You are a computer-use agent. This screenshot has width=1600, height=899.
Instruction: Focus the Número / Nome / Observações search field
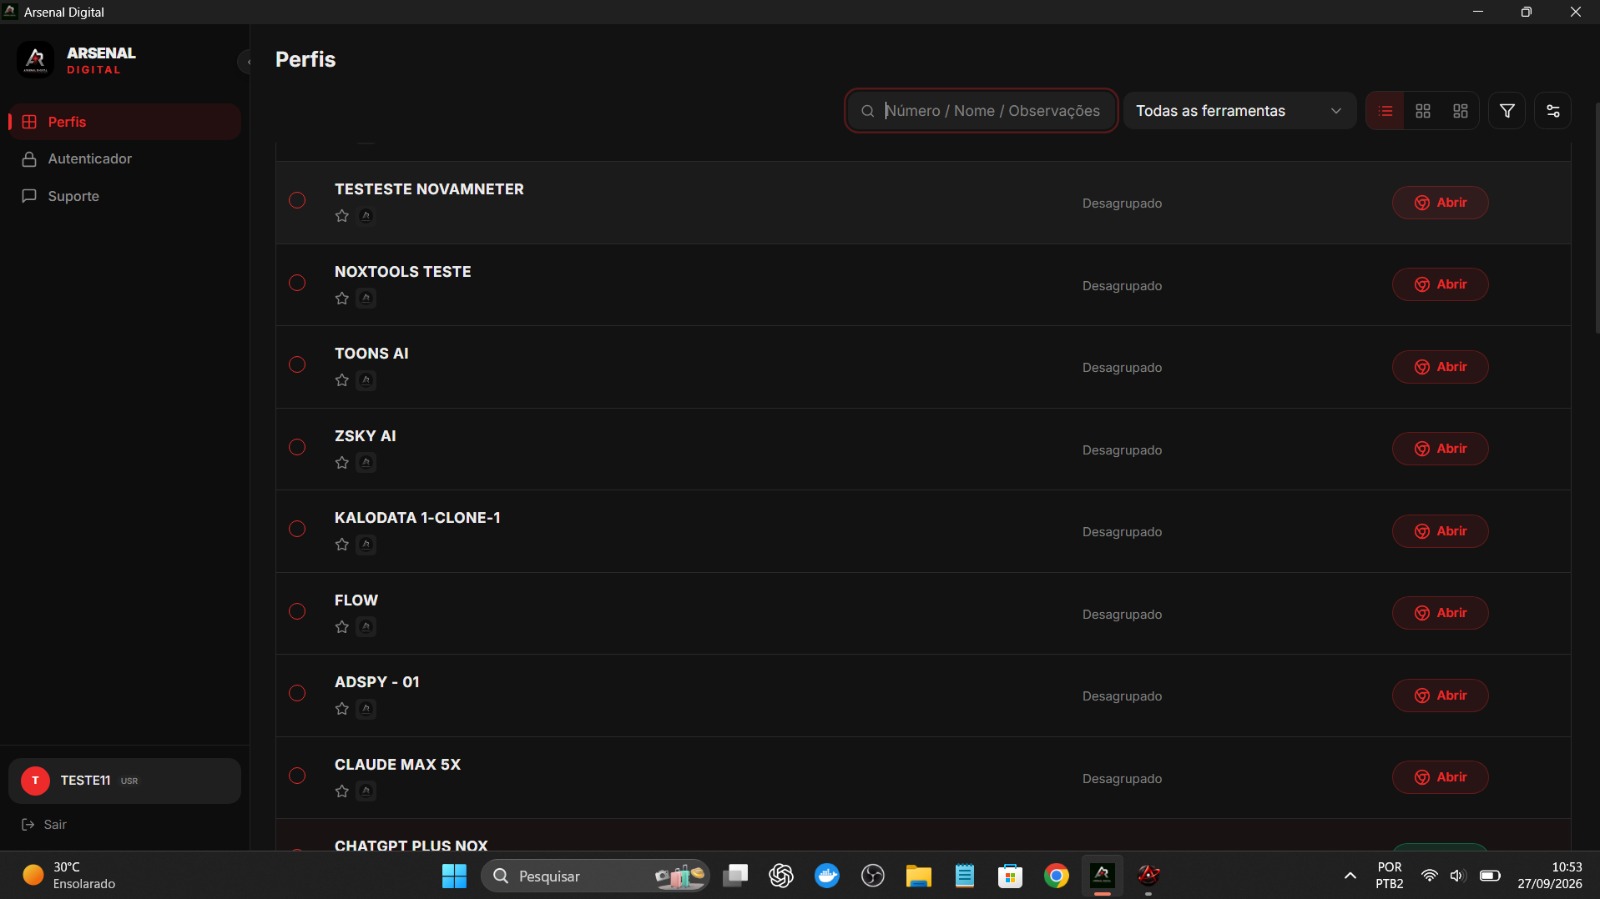click(x=981, y=111)
